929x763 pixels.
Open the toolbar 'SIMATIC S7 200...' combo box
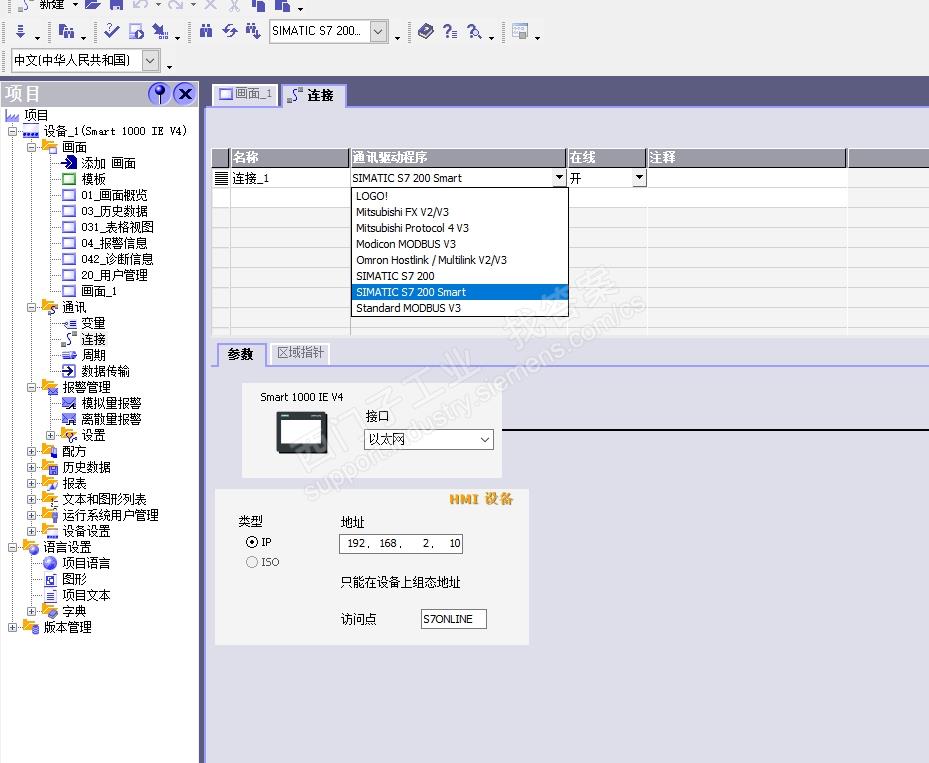point(379,31)
